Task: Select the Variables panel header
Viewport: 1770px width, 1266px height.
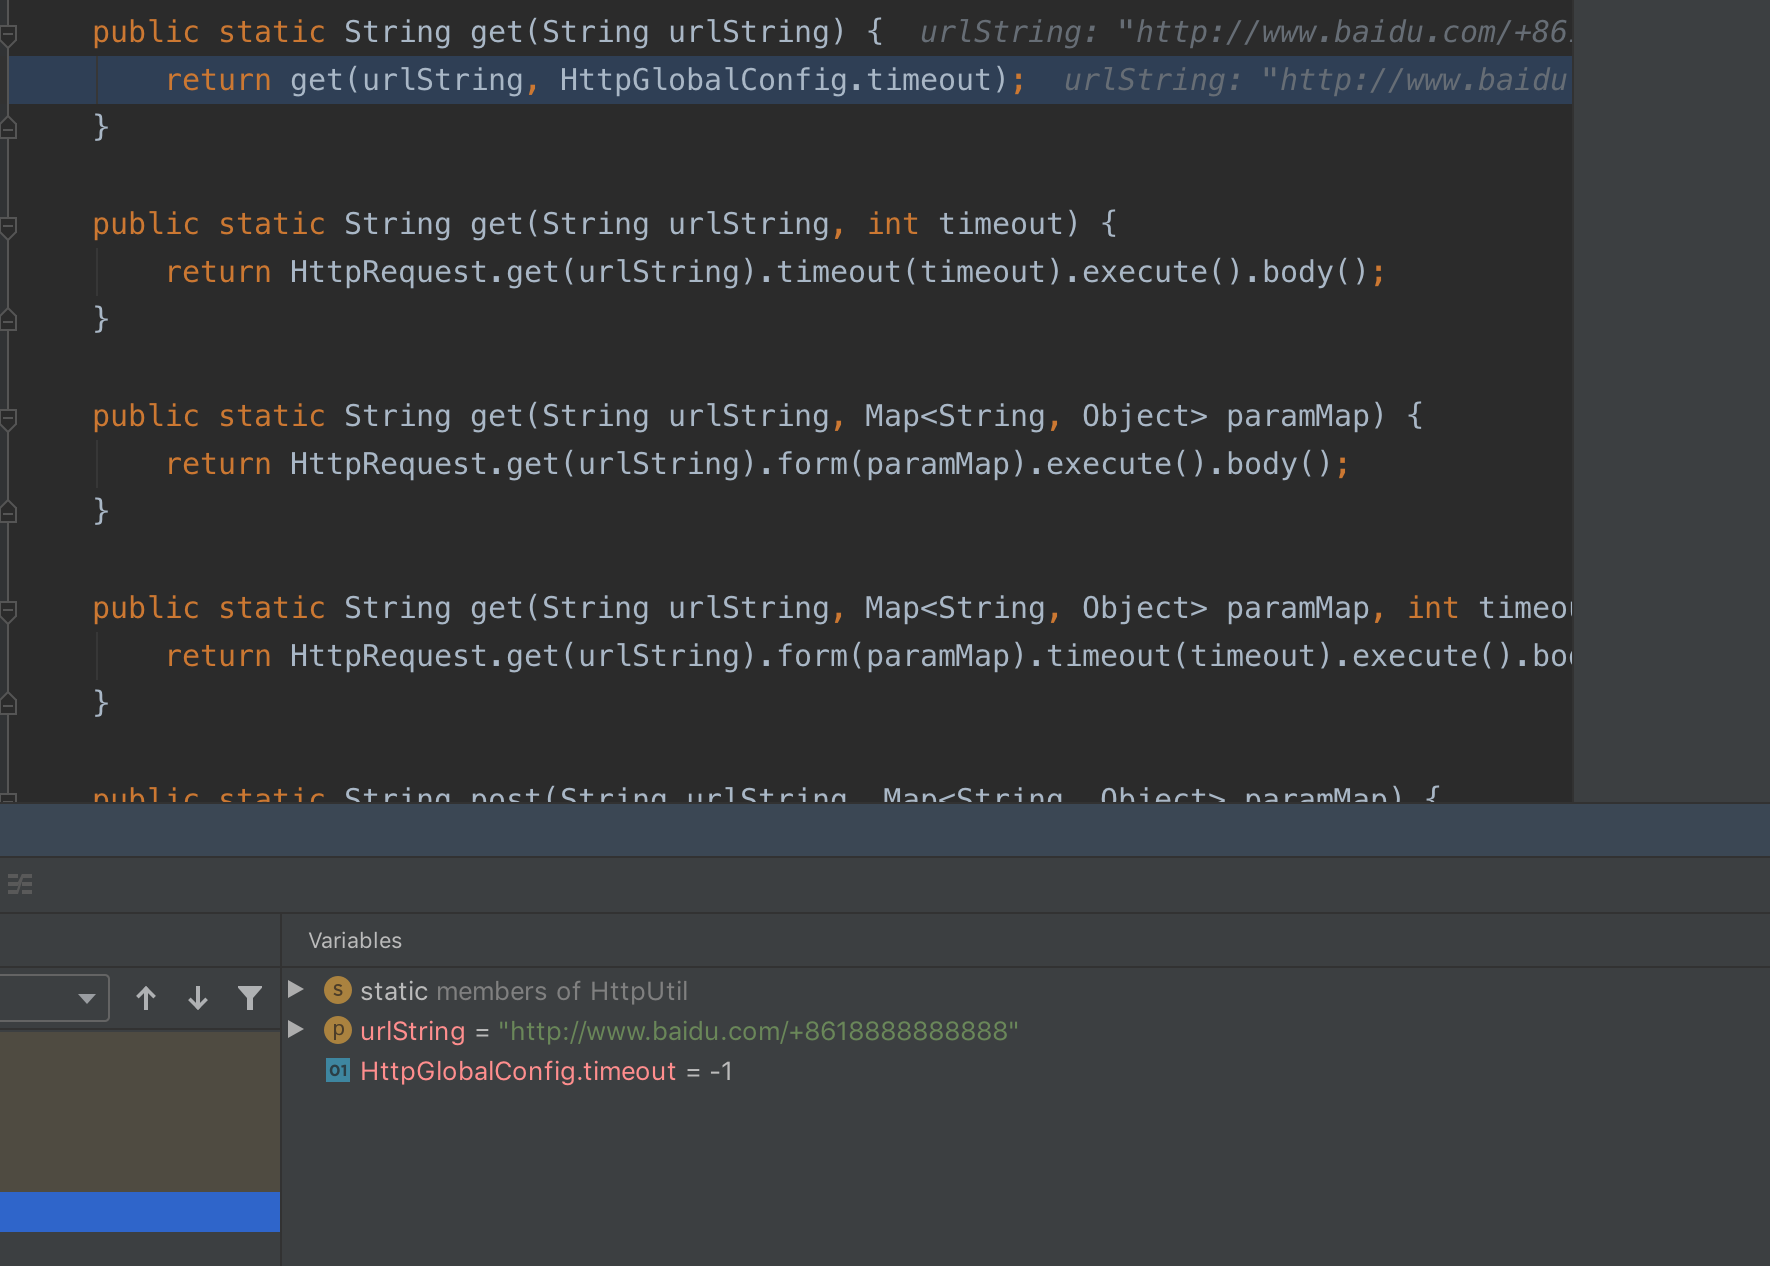Action: [x=355, y=940]
